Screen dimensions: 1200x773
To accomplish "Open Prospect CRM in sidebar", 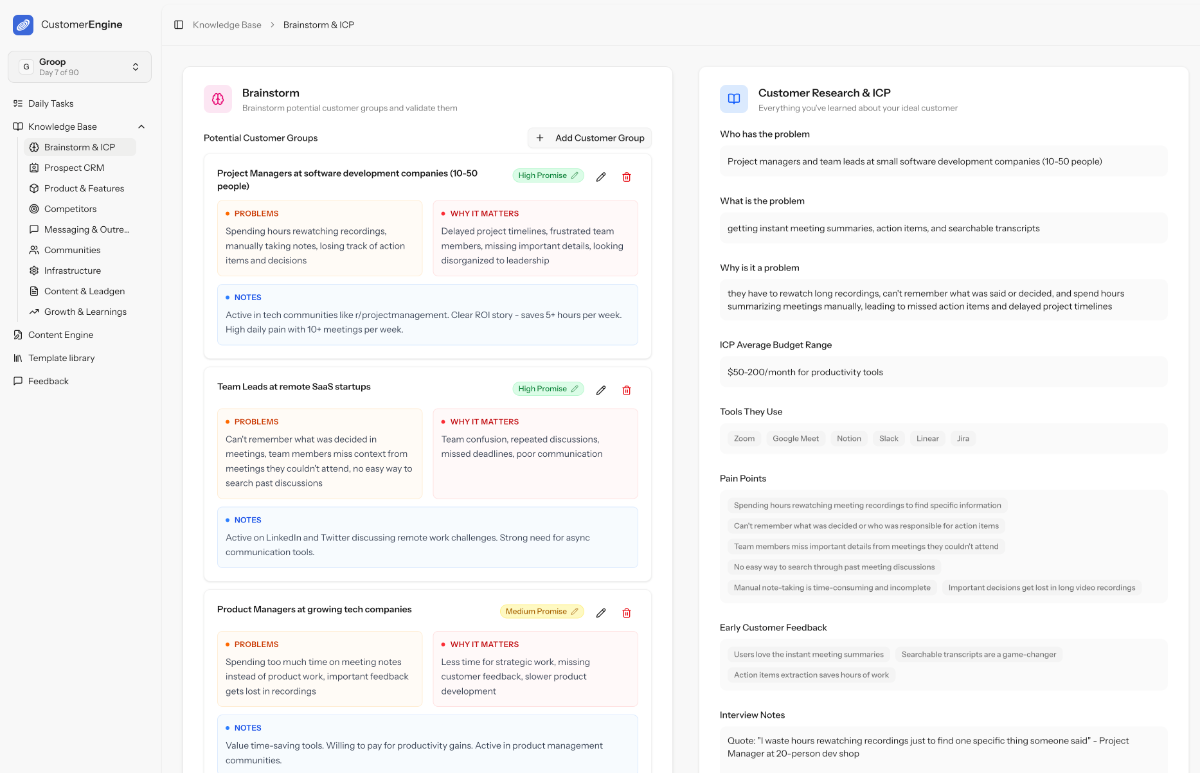I will 74,168.
